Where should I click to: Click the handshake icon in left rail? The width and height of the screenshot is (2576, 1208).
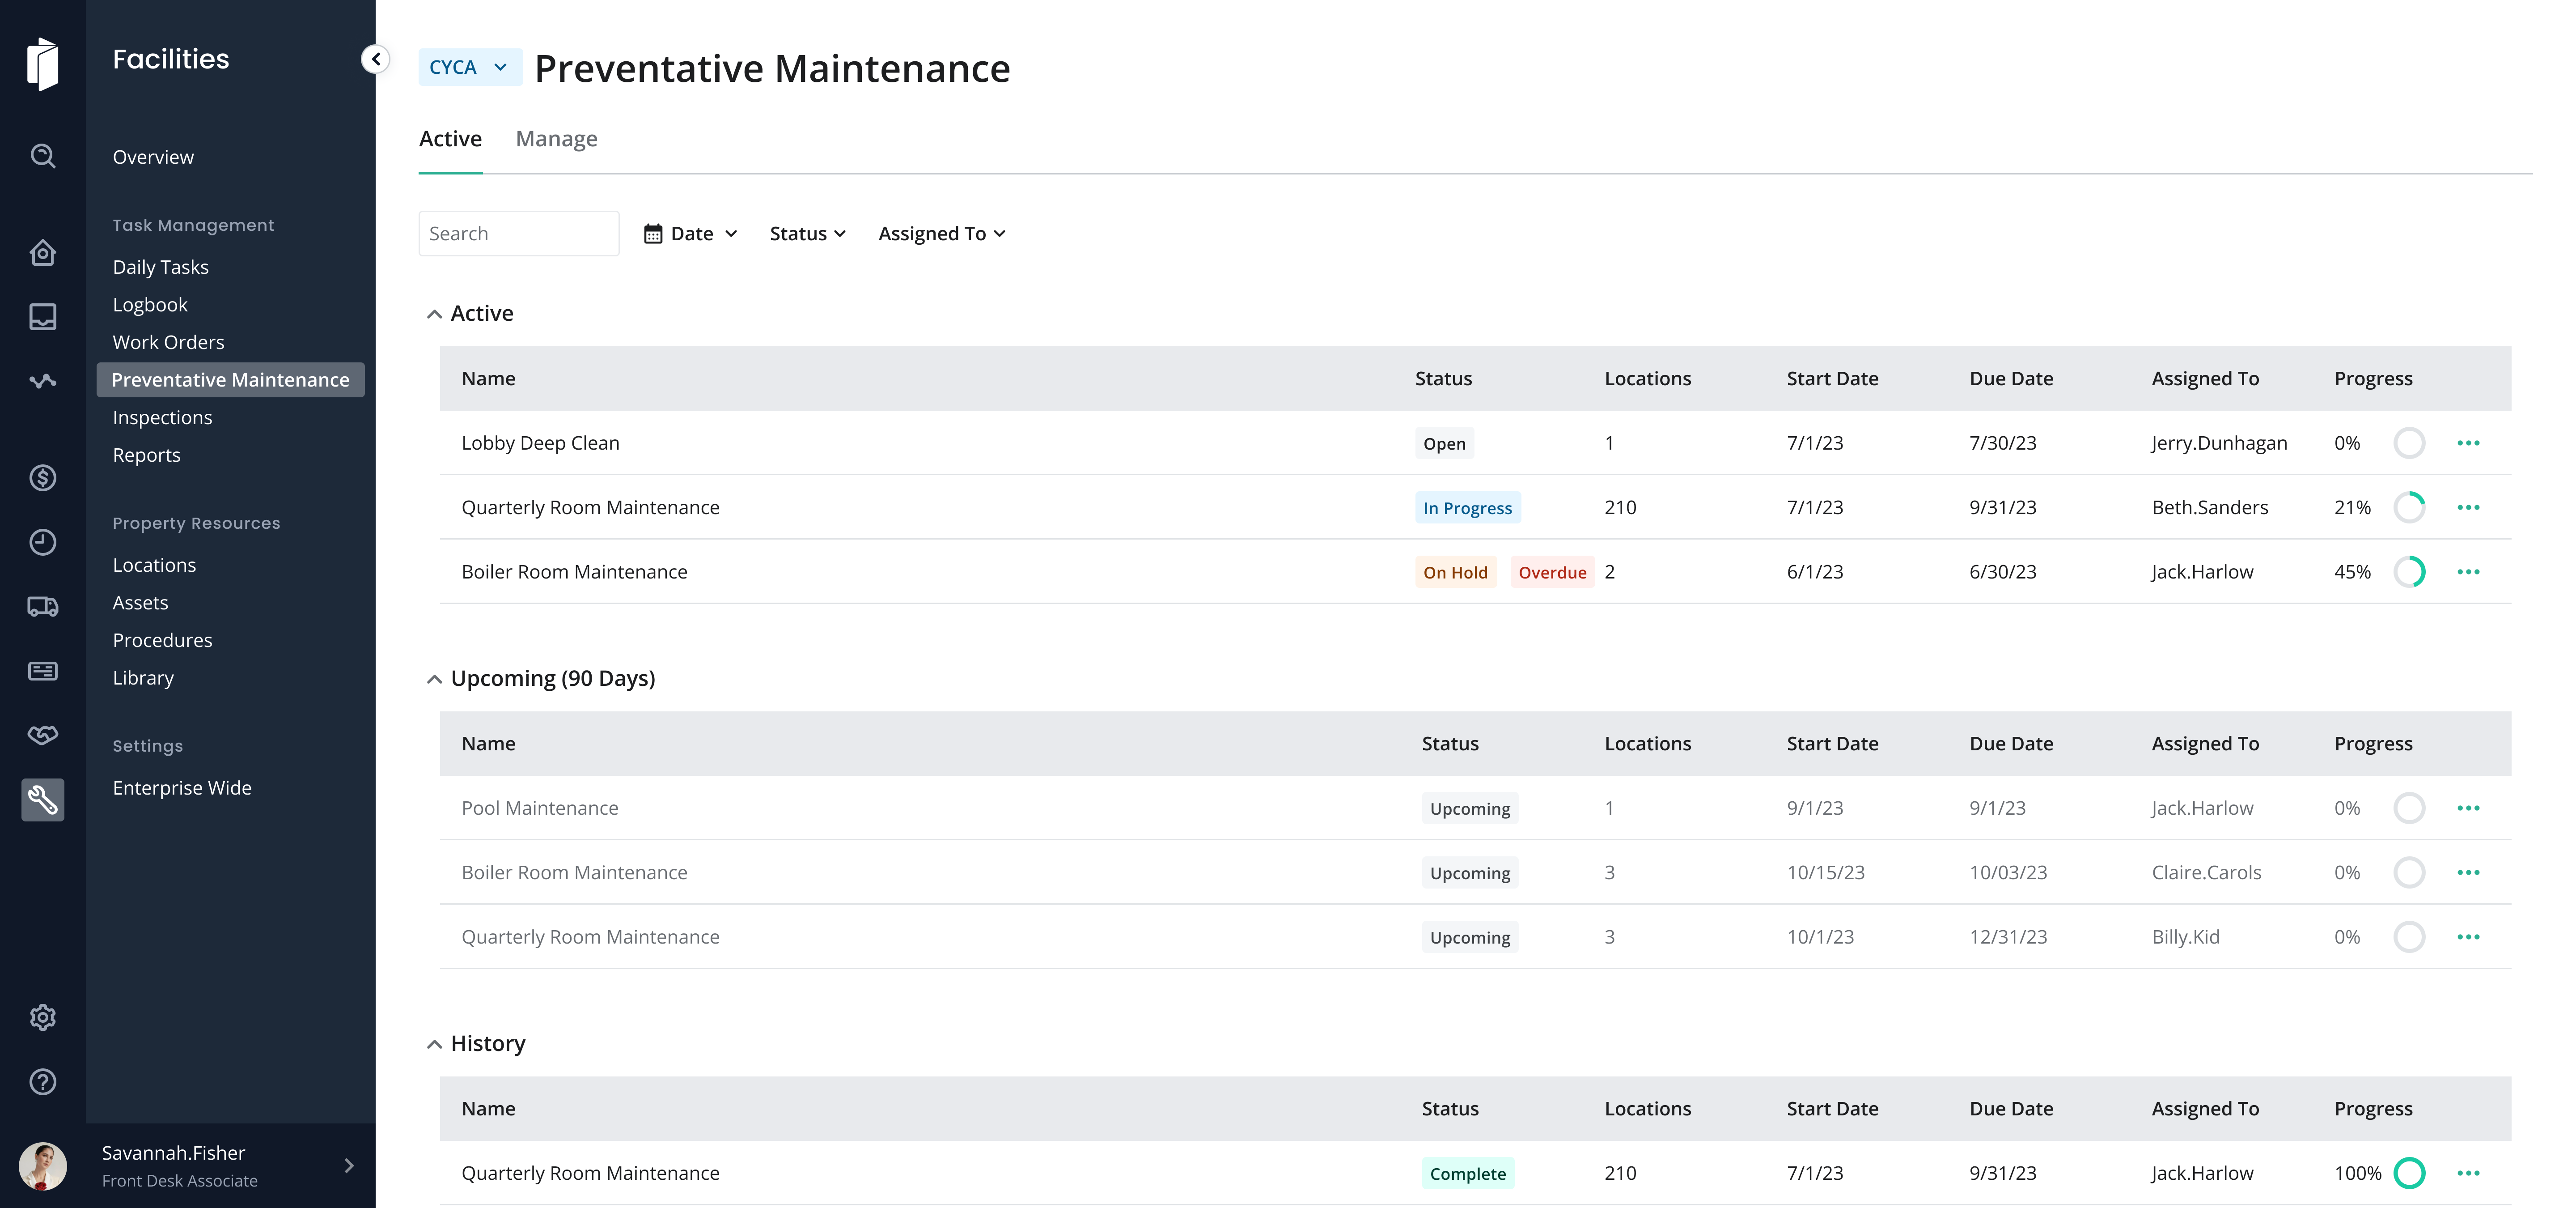[42, 735]
